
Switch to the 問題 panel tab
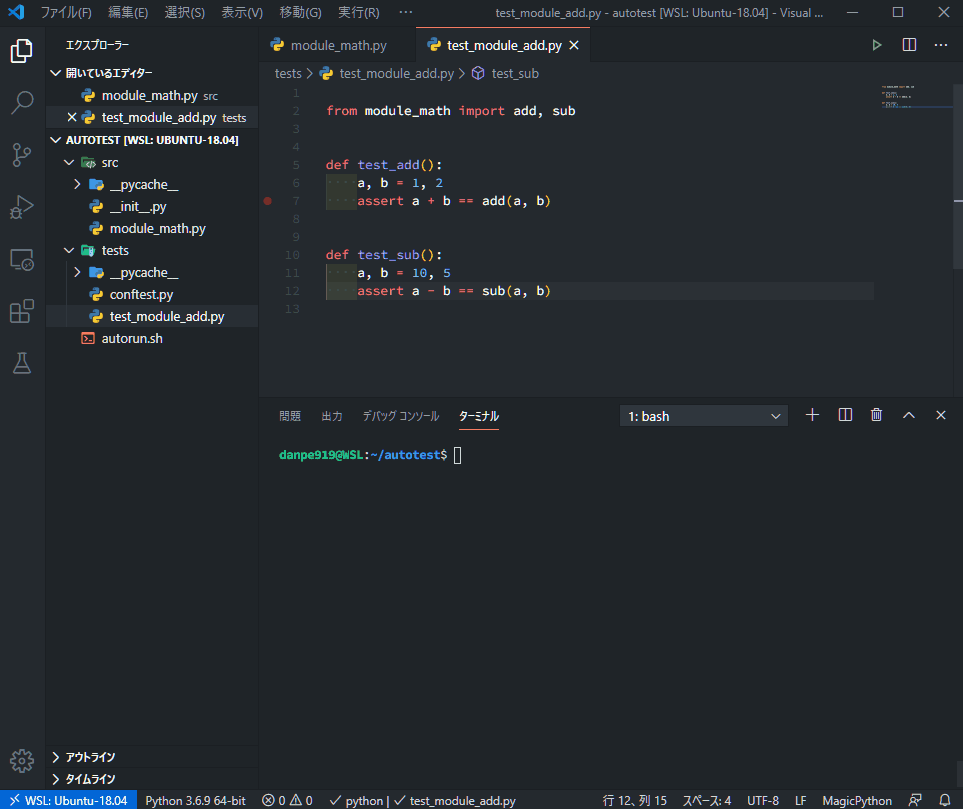tap(290, 416)
